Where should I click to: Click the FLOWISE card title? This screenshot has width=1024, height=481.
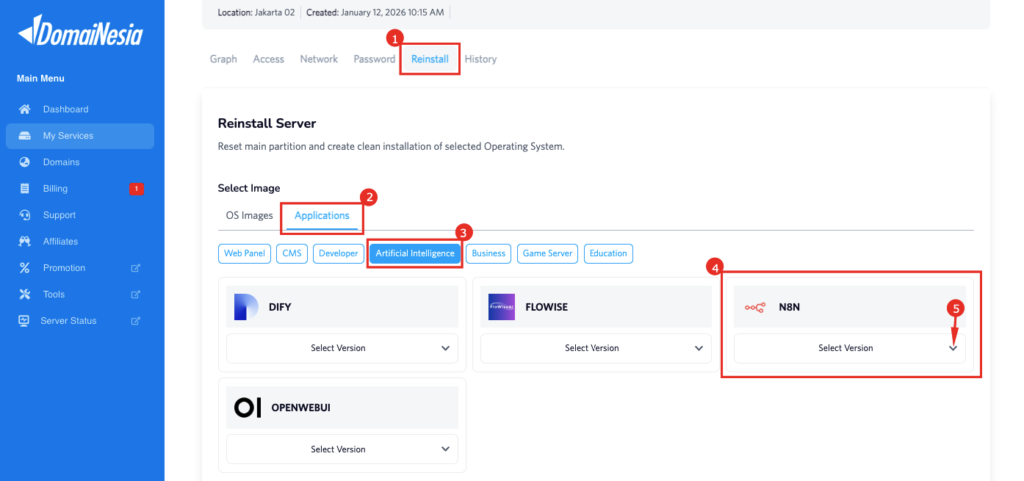pyautogui.click(x=547, y=307)
